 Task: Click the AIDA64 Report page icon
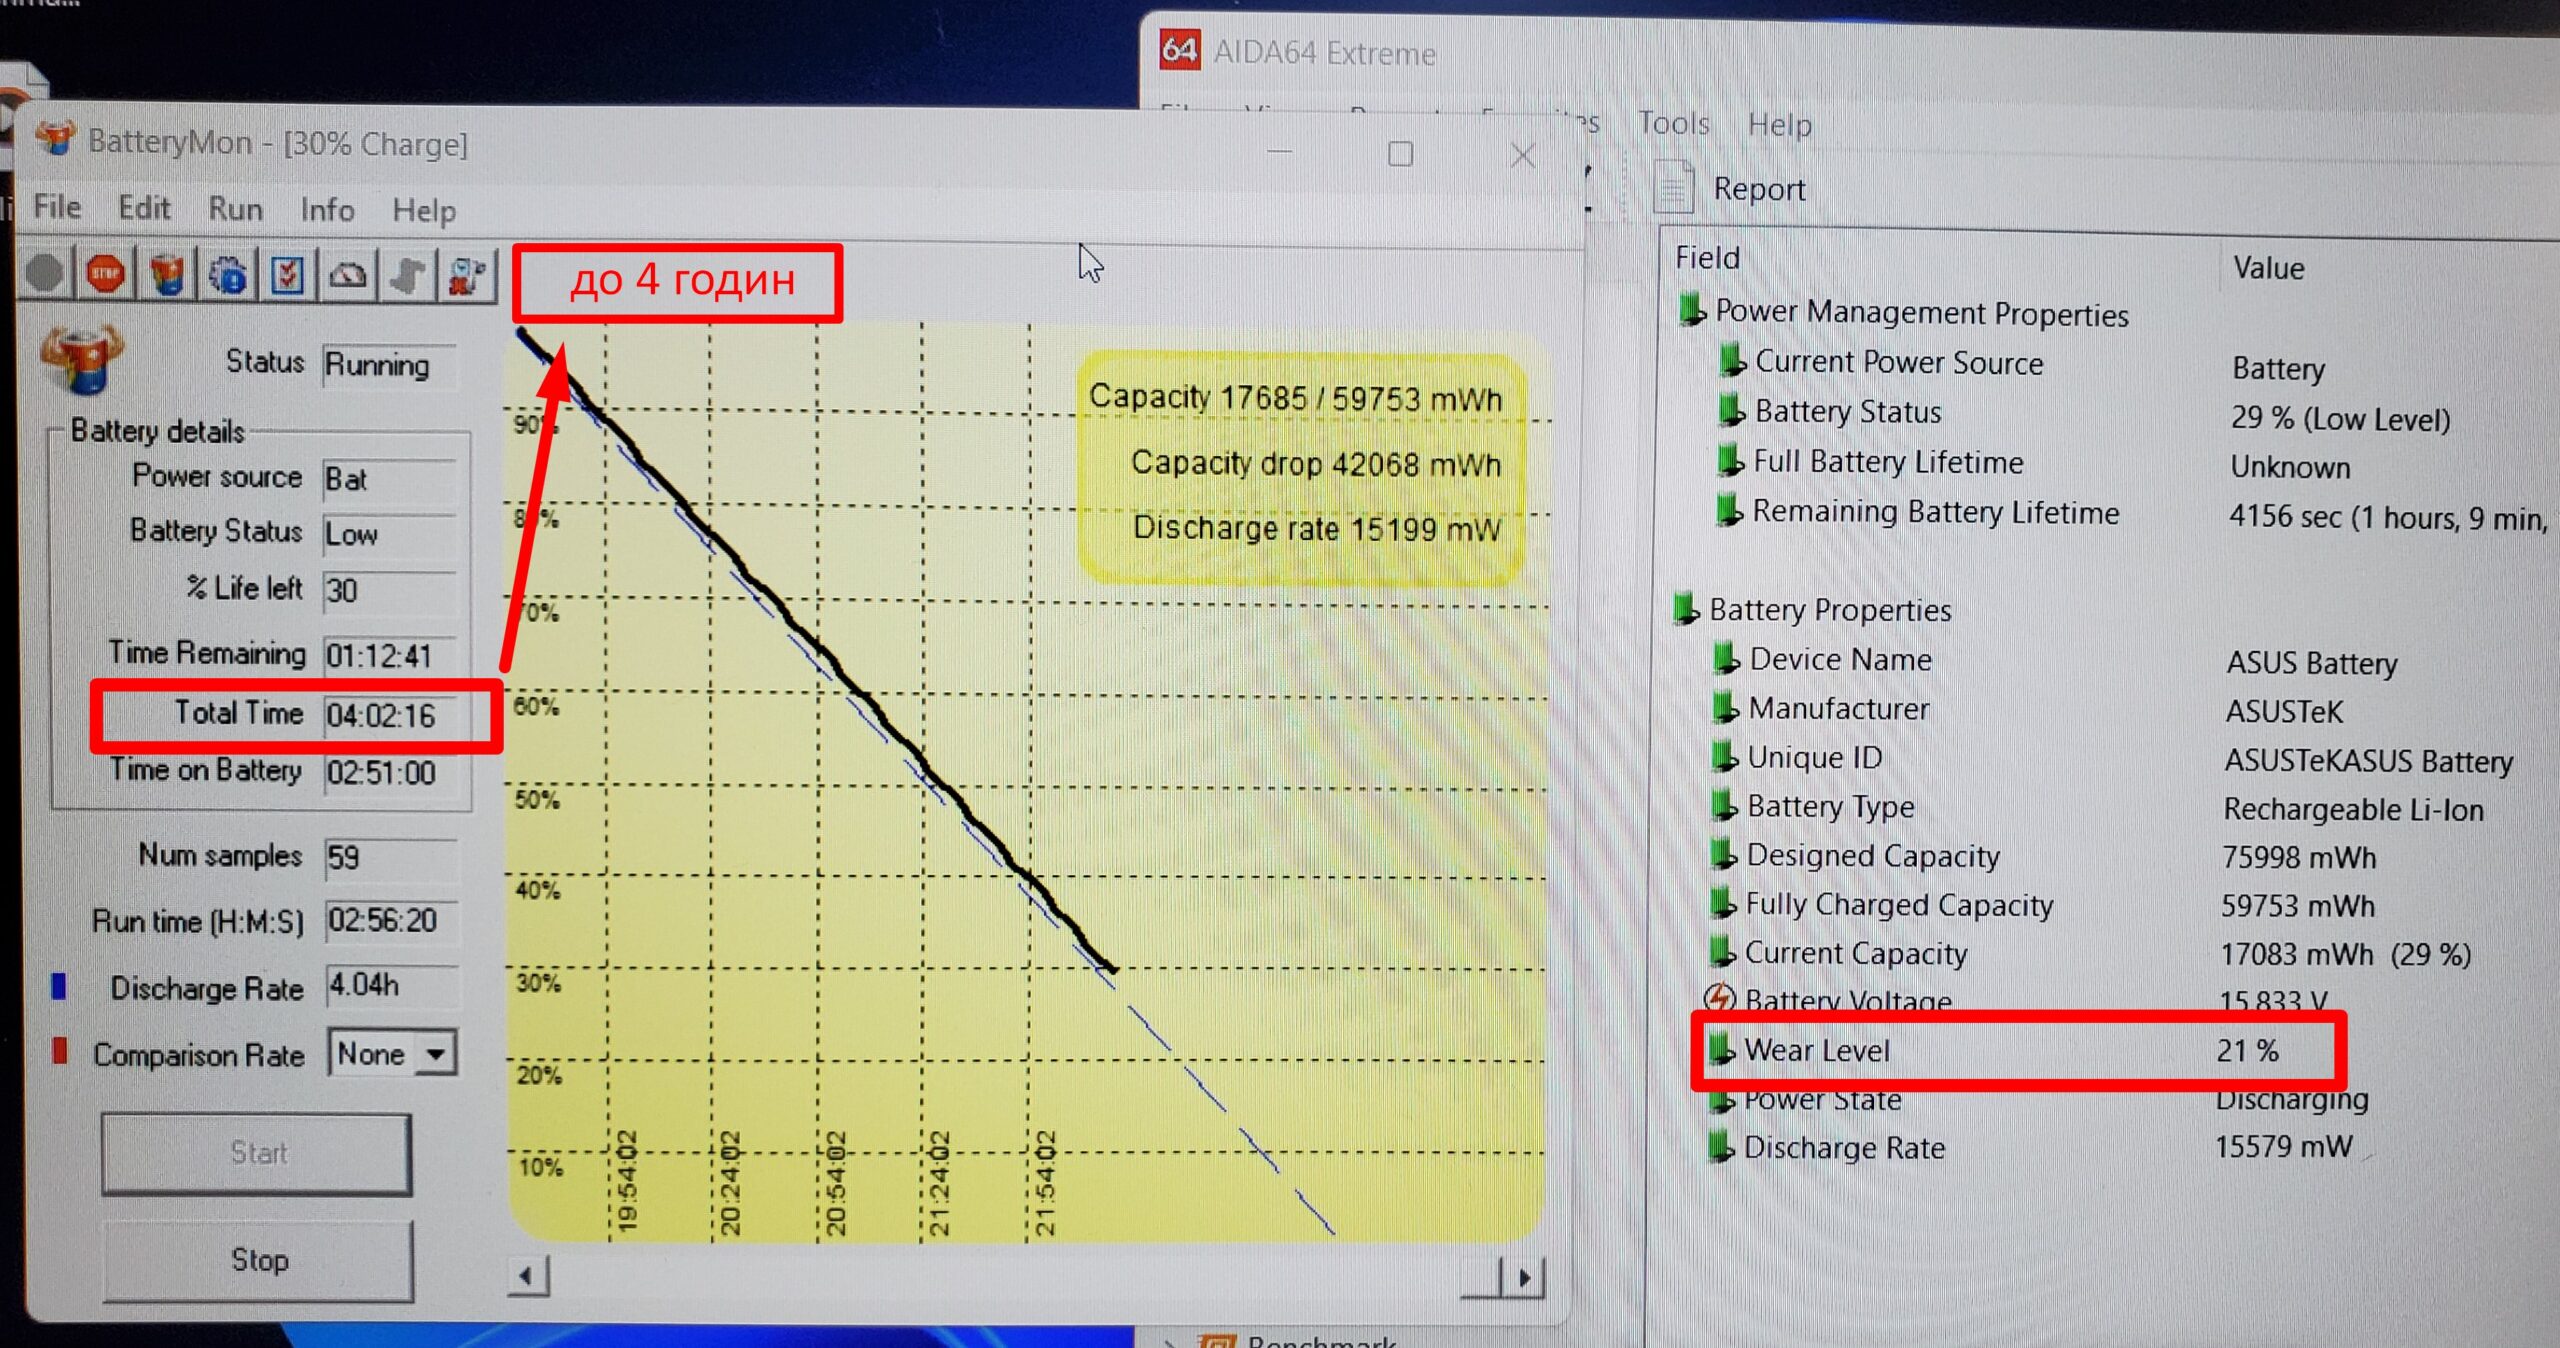pos(1673,187)
